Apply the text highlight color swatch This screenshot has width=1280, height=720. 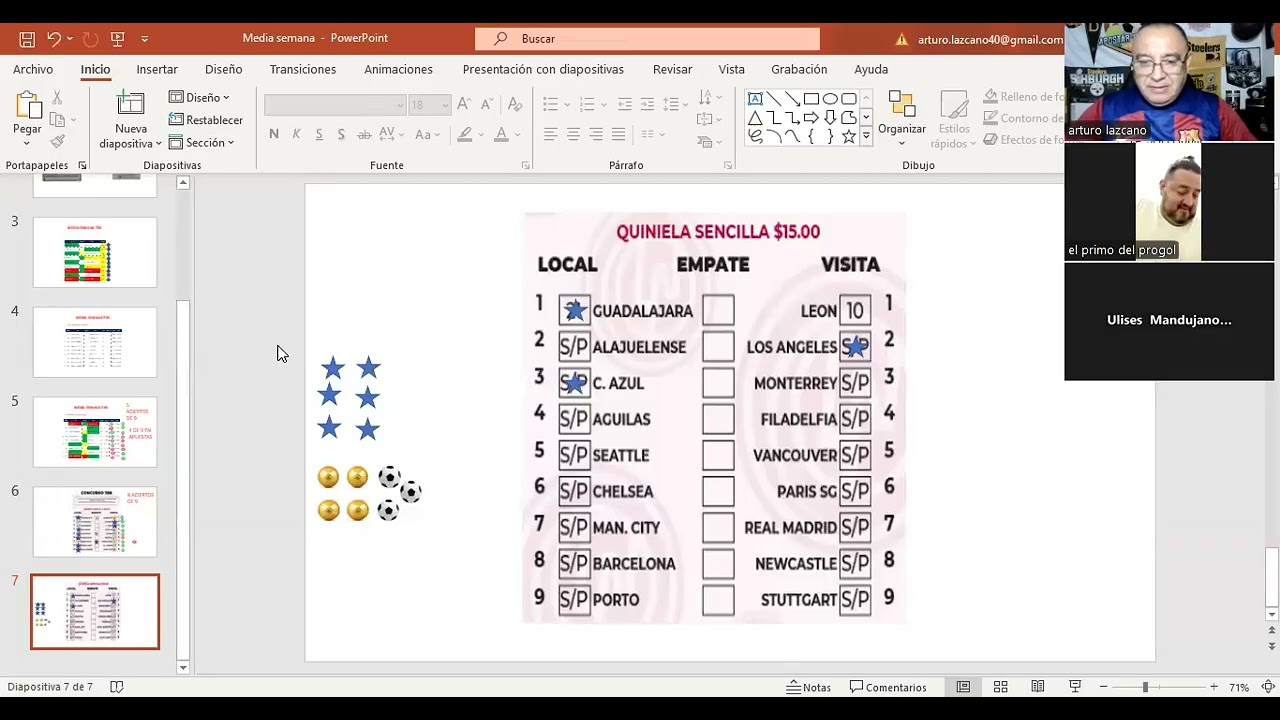pyautogui.click(x=465, y=134)
